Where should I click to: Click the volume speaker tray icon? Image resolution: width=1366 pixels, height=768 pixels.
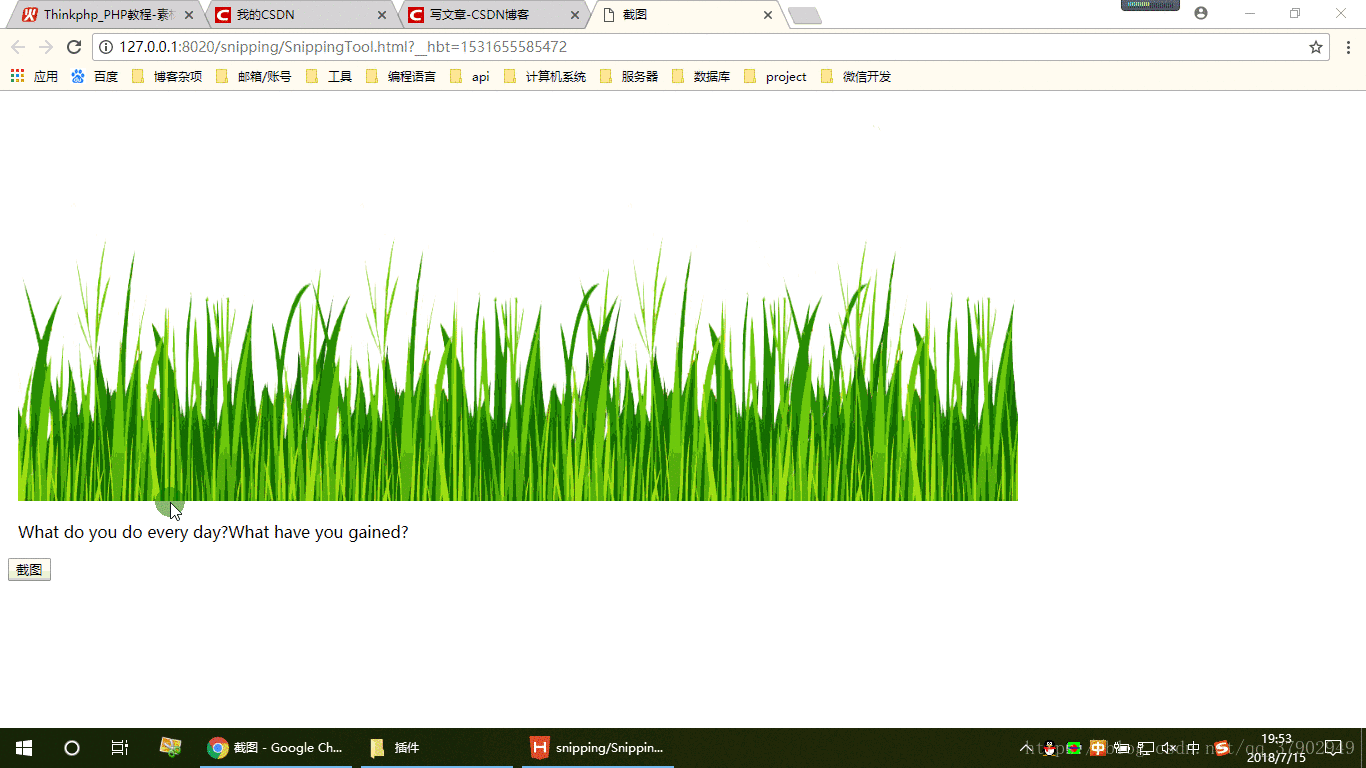[1169, 748]
